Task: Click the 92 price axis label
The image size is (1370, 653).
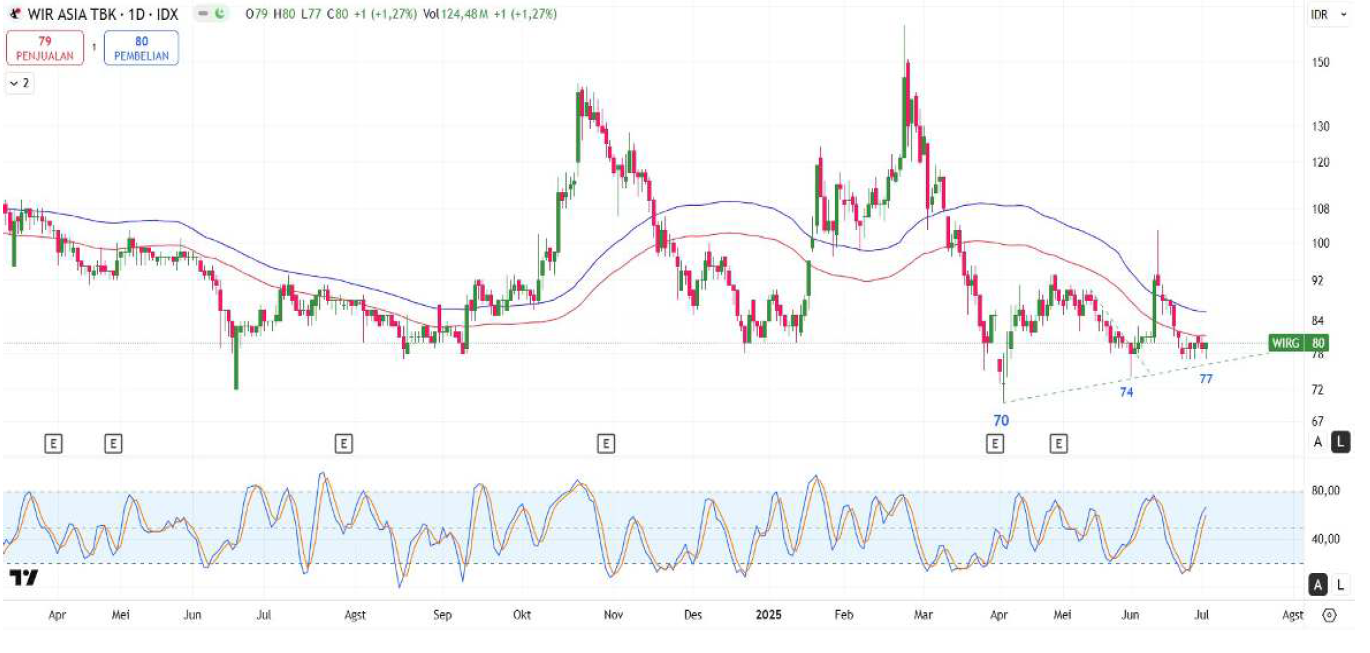Action: tap(1318, 281)
